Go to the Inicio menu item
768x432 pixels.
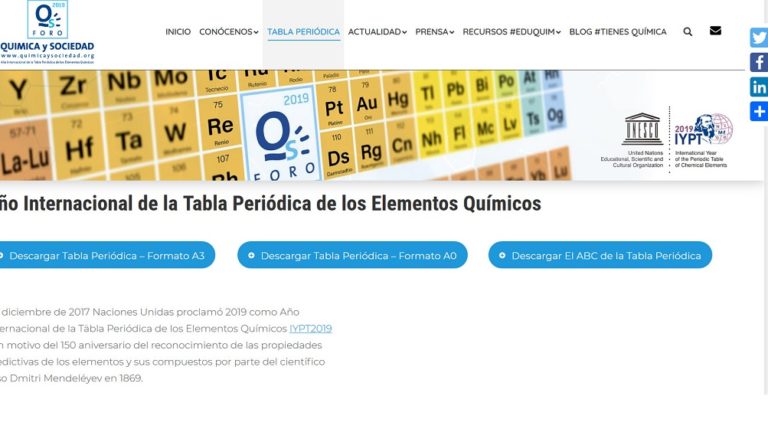tap(178, 32)
